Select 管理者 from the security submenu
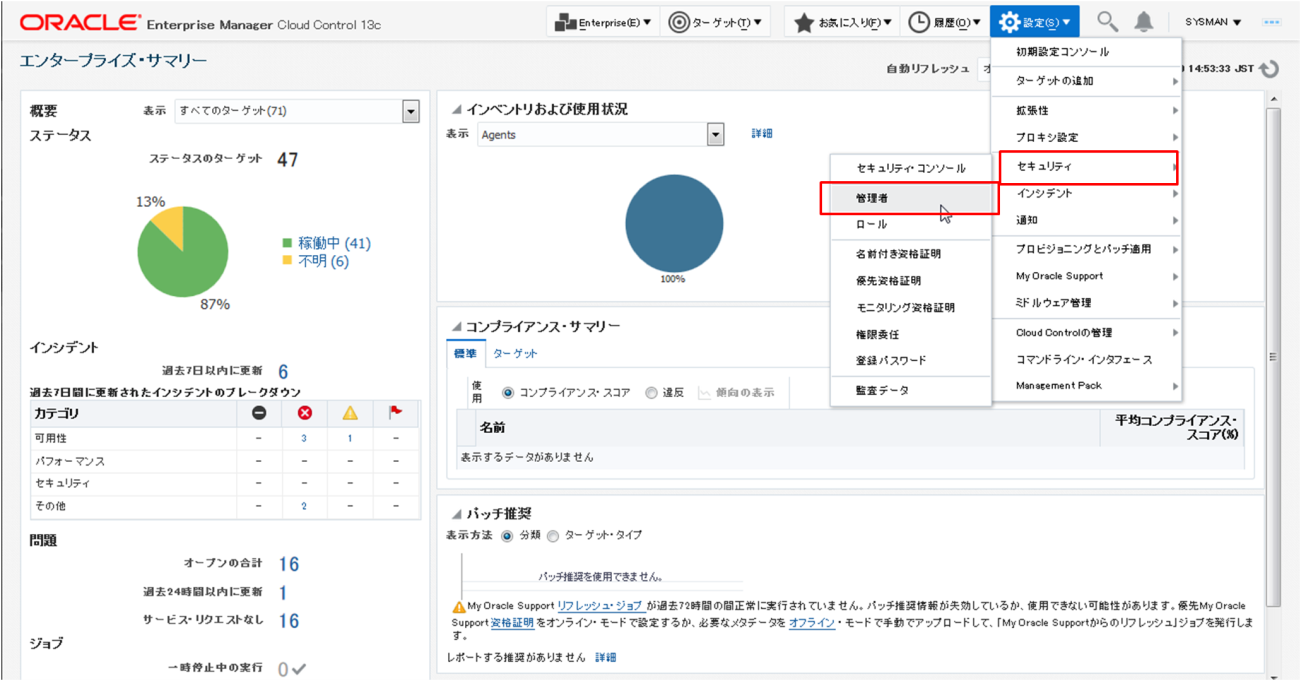Screen dimensions: 1301x681 (x=911, y=198)
